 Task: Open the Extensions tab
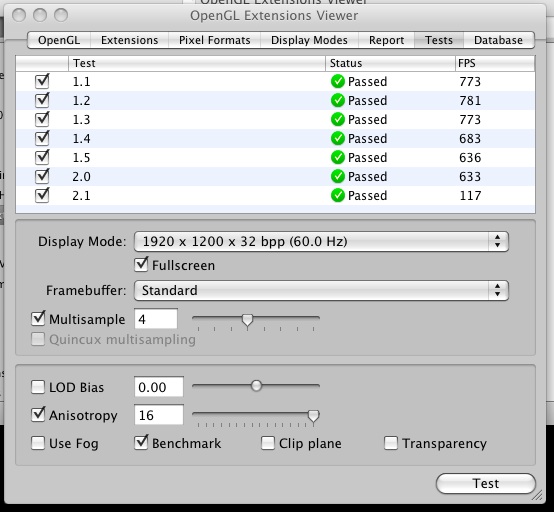129,40
